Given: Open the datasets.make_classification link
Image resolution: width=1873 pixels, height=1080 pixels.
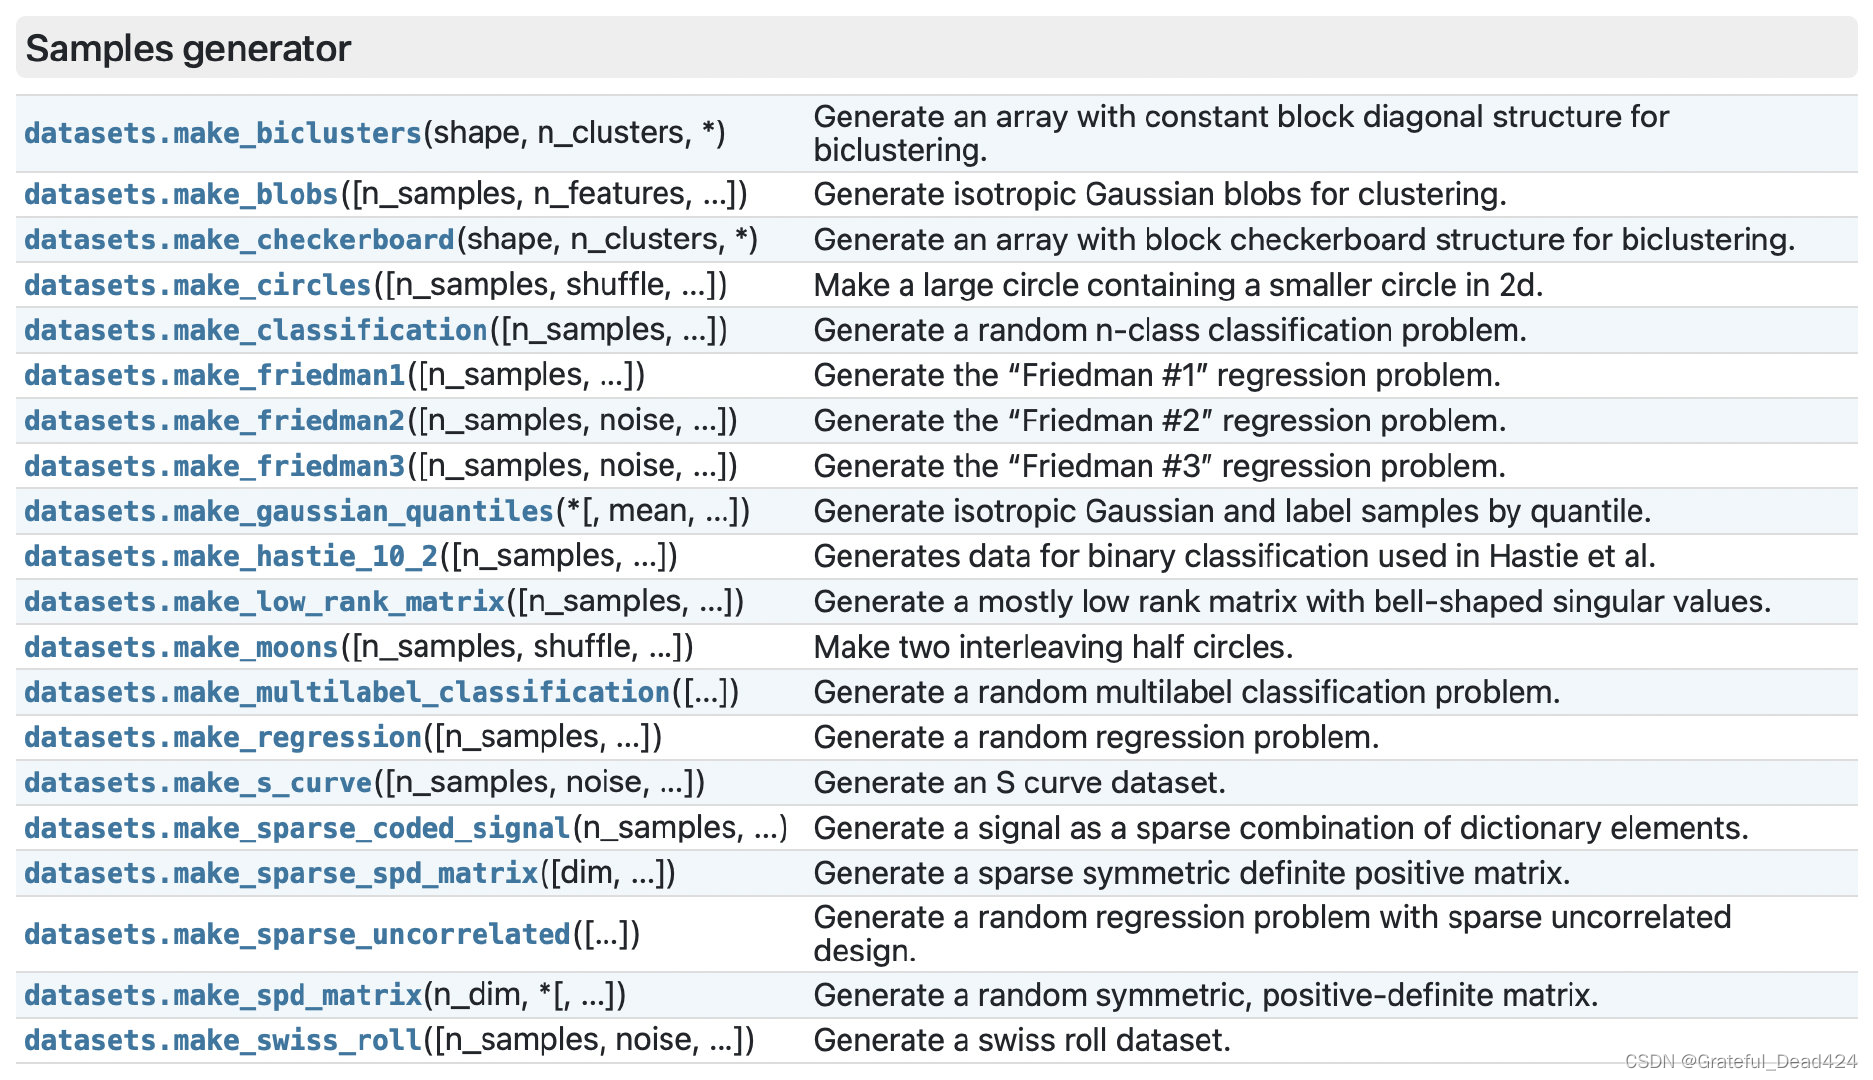Looking at the screenshot, I should (x=255, y=330).
